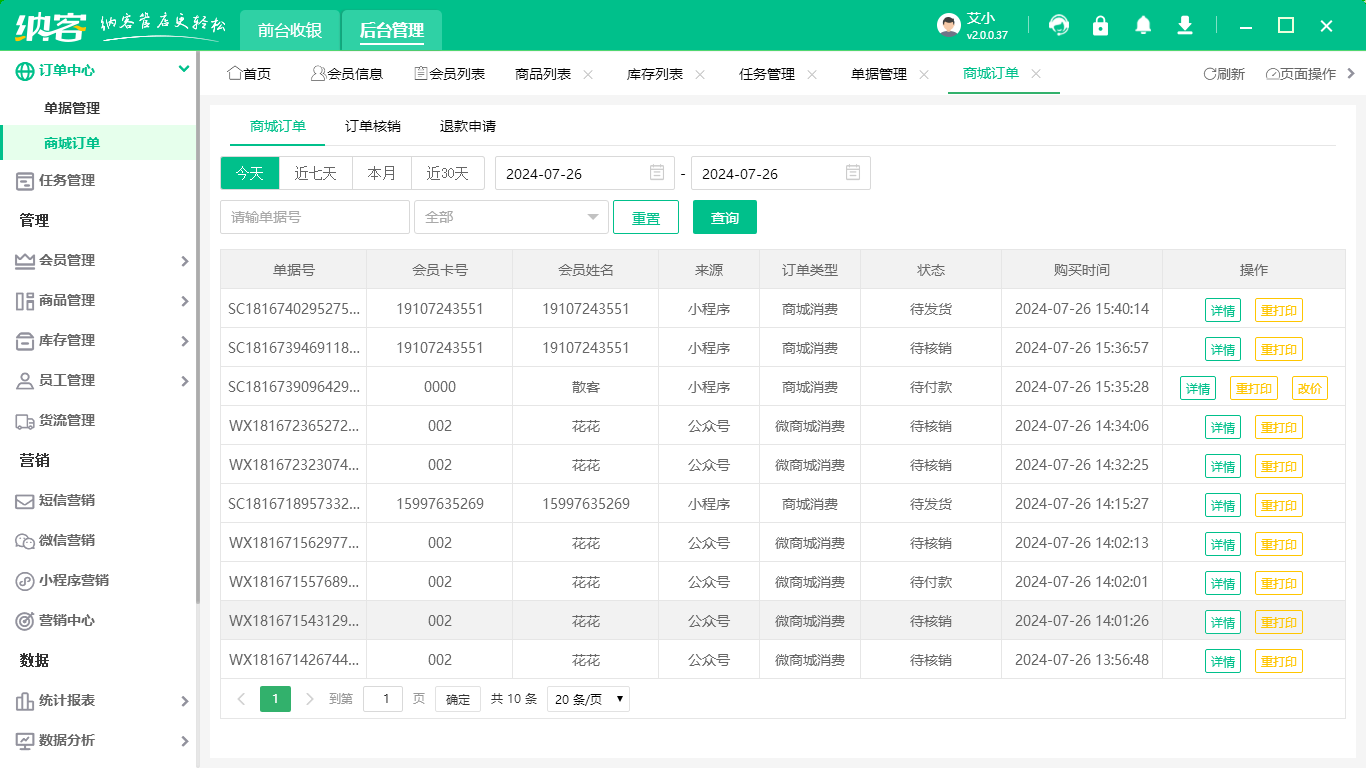This screenshot has width=1366, height=768.
Task: Select the 近30天 date filter
Action: tap(447, 173)
